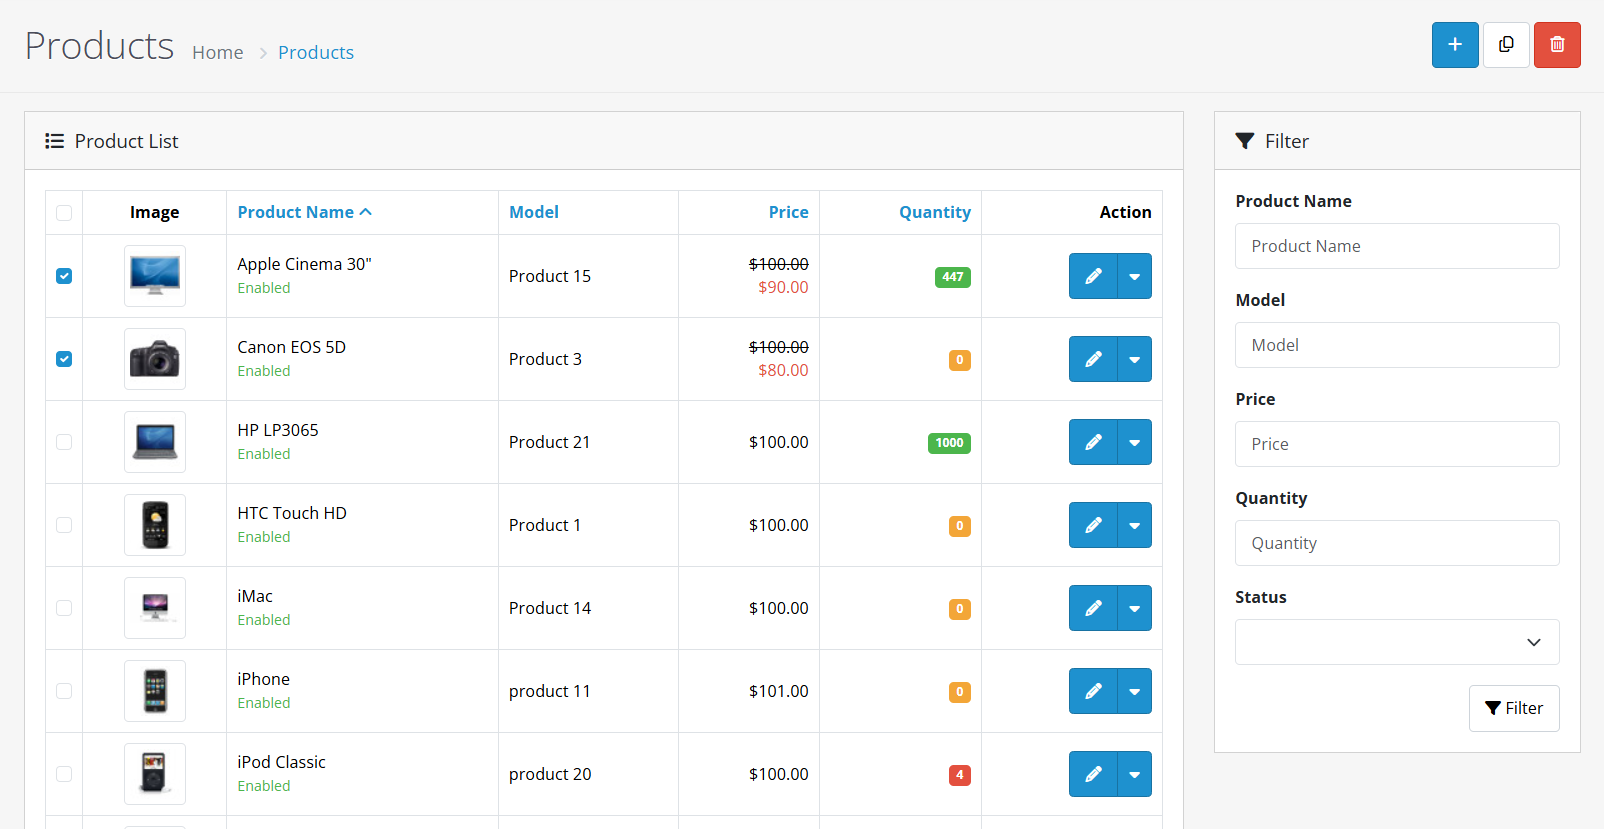Expand action dropdown for iMac row
Screen dimensions: 1604x829
coord(1135,608)
